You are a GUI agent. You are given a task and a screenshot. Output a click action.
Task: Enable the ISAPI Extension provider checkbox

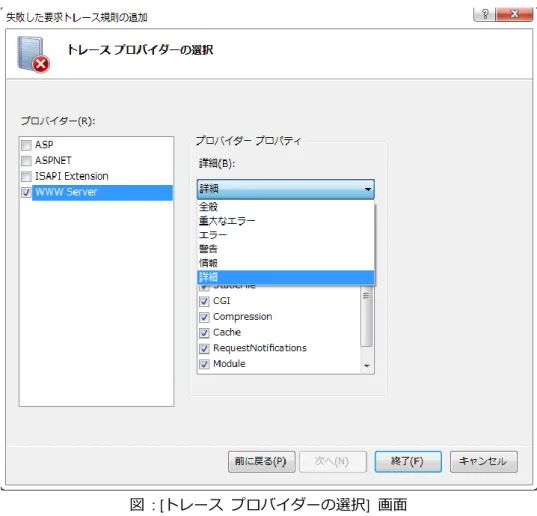(26, 177)
